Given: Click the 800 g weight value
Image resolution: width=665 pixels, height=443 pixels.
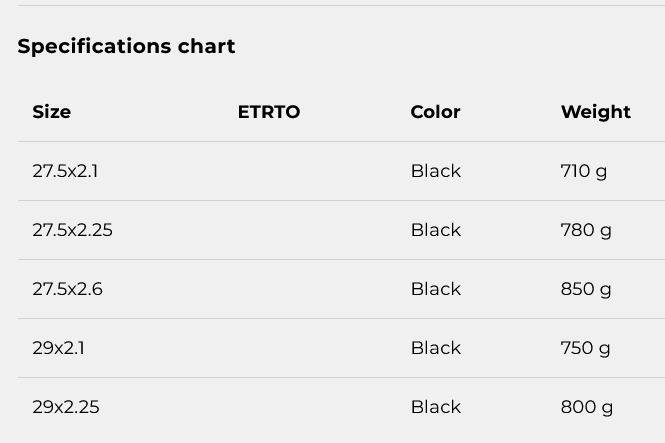Looking at the screenshot, I should pos(587,407).
